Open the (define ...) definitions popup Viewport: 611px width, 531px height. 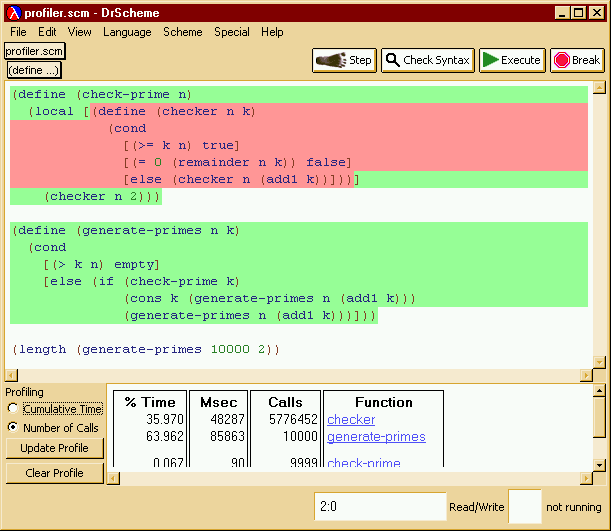click(34, 70)
